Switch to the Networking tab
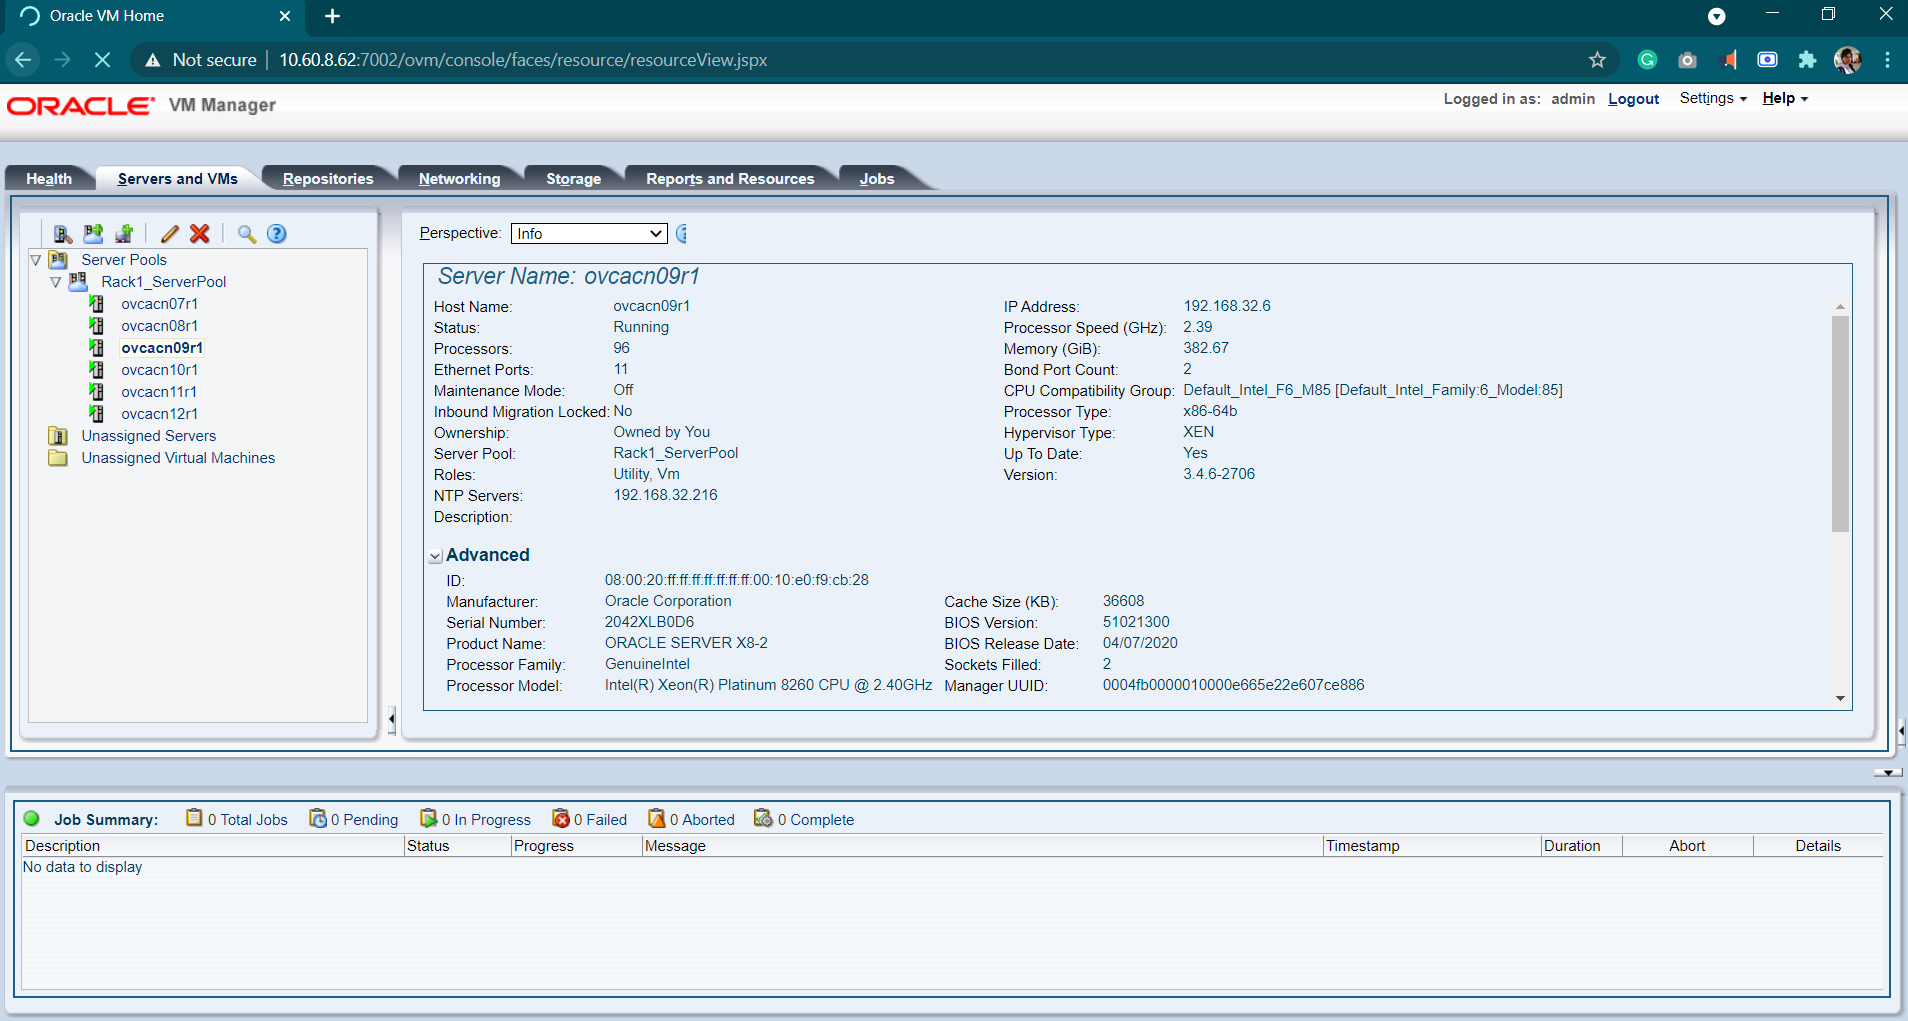Image resolution: width=1908 pixels, height=1021 pixels. [459, 178]
